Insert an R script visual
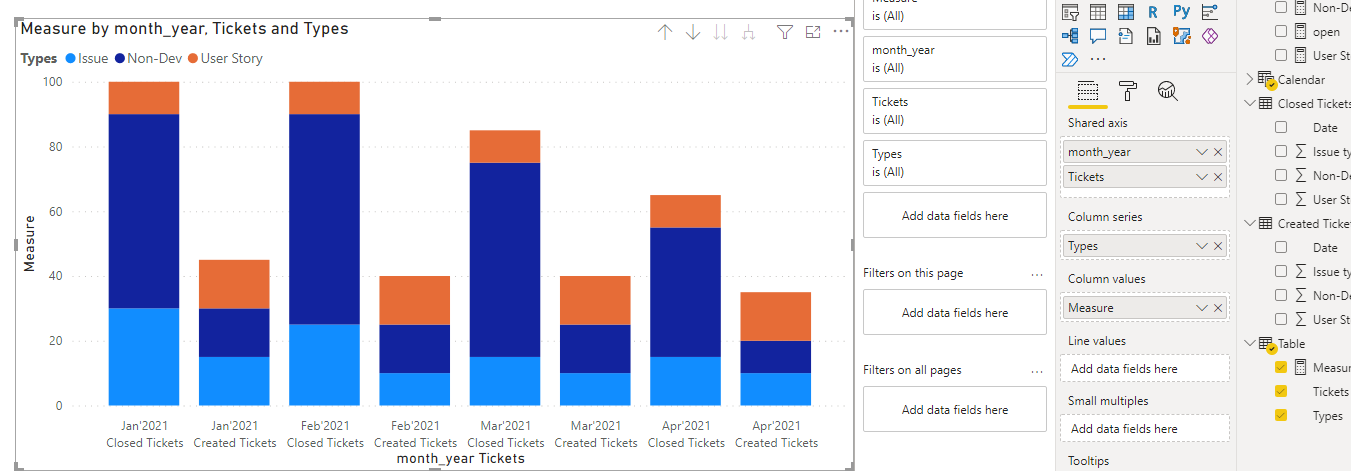 click(x=1153, y=13)
